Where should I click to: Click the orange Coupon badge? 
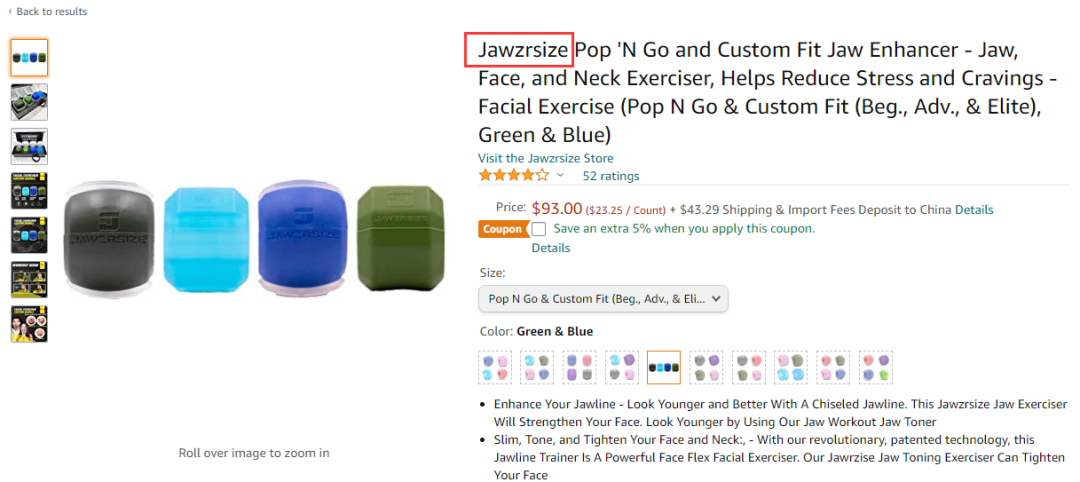coord(502,229)
